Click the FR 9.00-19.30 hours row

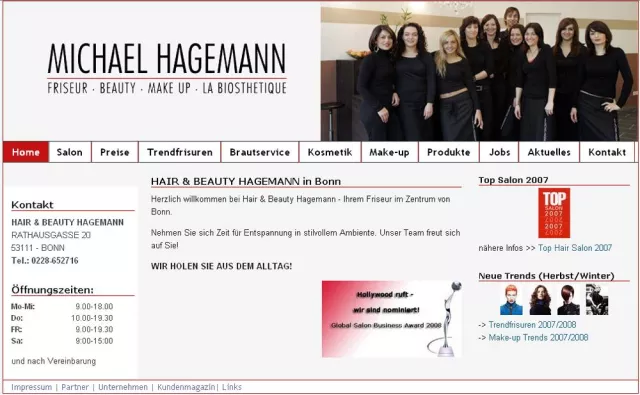coord(62,329)
